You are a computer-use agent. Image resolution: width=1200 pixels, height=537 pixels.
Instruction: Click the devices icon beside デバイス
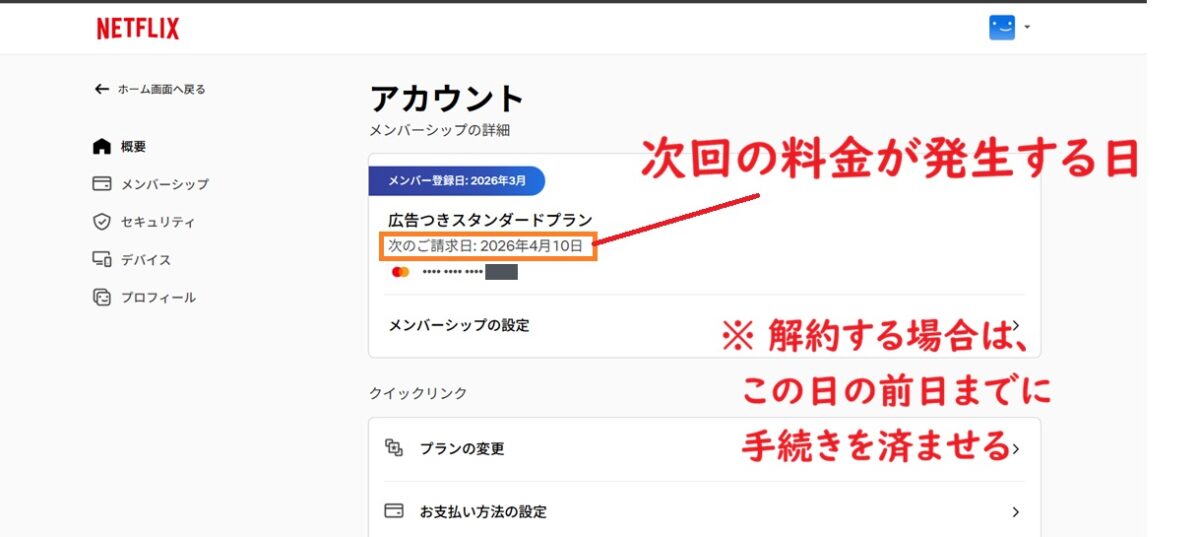click(101, 260)
